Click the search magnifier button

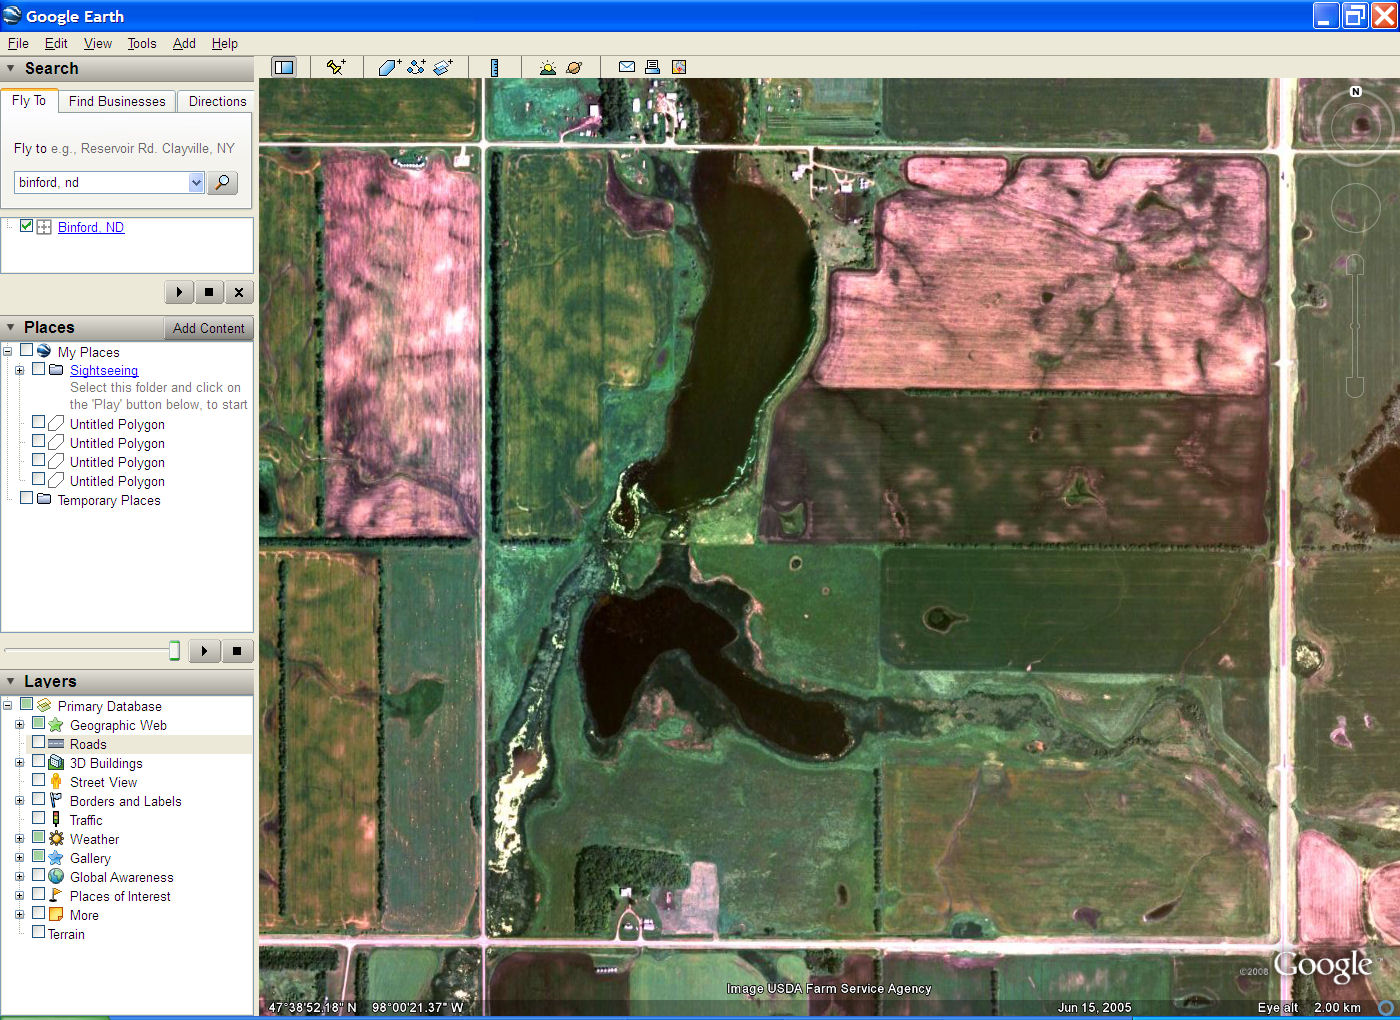click(222, 182)
